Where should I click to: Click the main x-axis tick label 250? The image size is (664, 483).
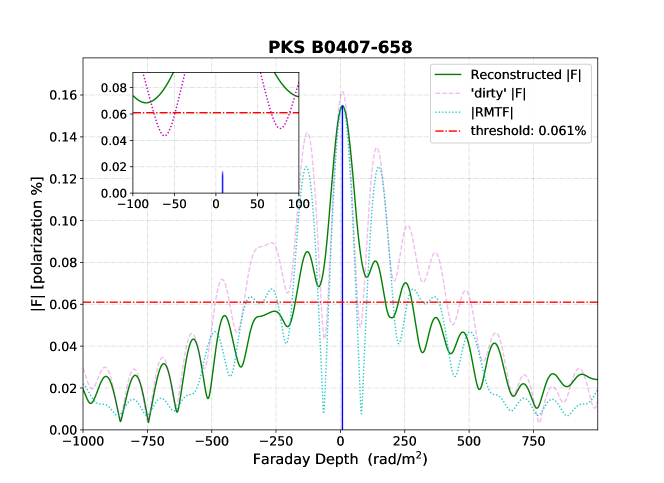tap(404, 442)
